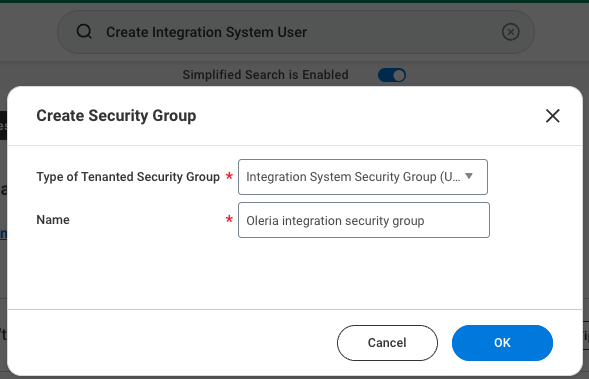Click the Name field label

(53, 220)
